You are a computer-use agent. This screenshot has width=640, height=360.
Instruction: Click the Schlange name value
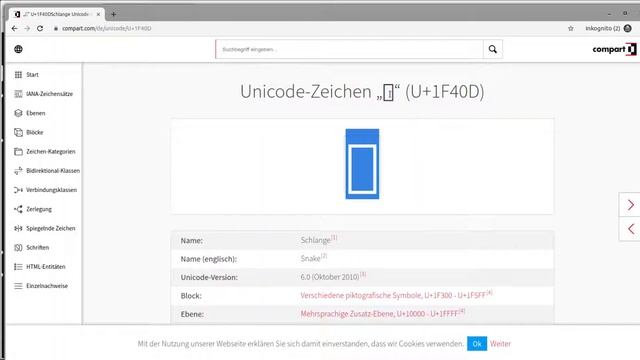[316, 240]
